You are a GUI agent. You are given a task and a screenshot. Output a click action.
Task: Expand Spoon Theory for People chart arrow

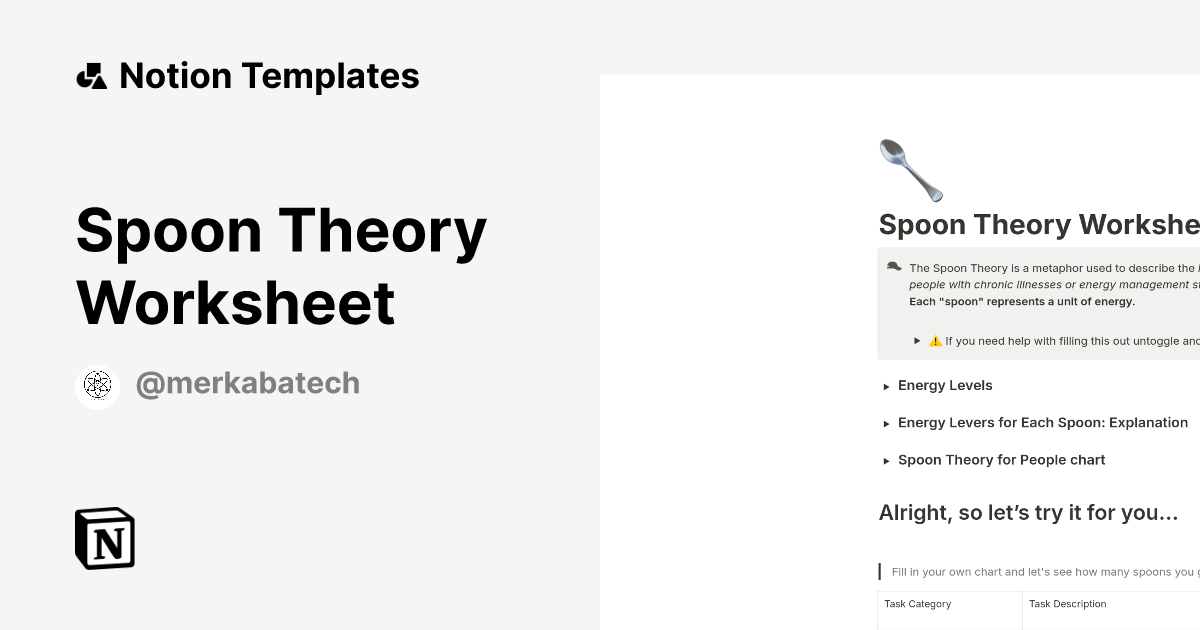click(886, 461)
